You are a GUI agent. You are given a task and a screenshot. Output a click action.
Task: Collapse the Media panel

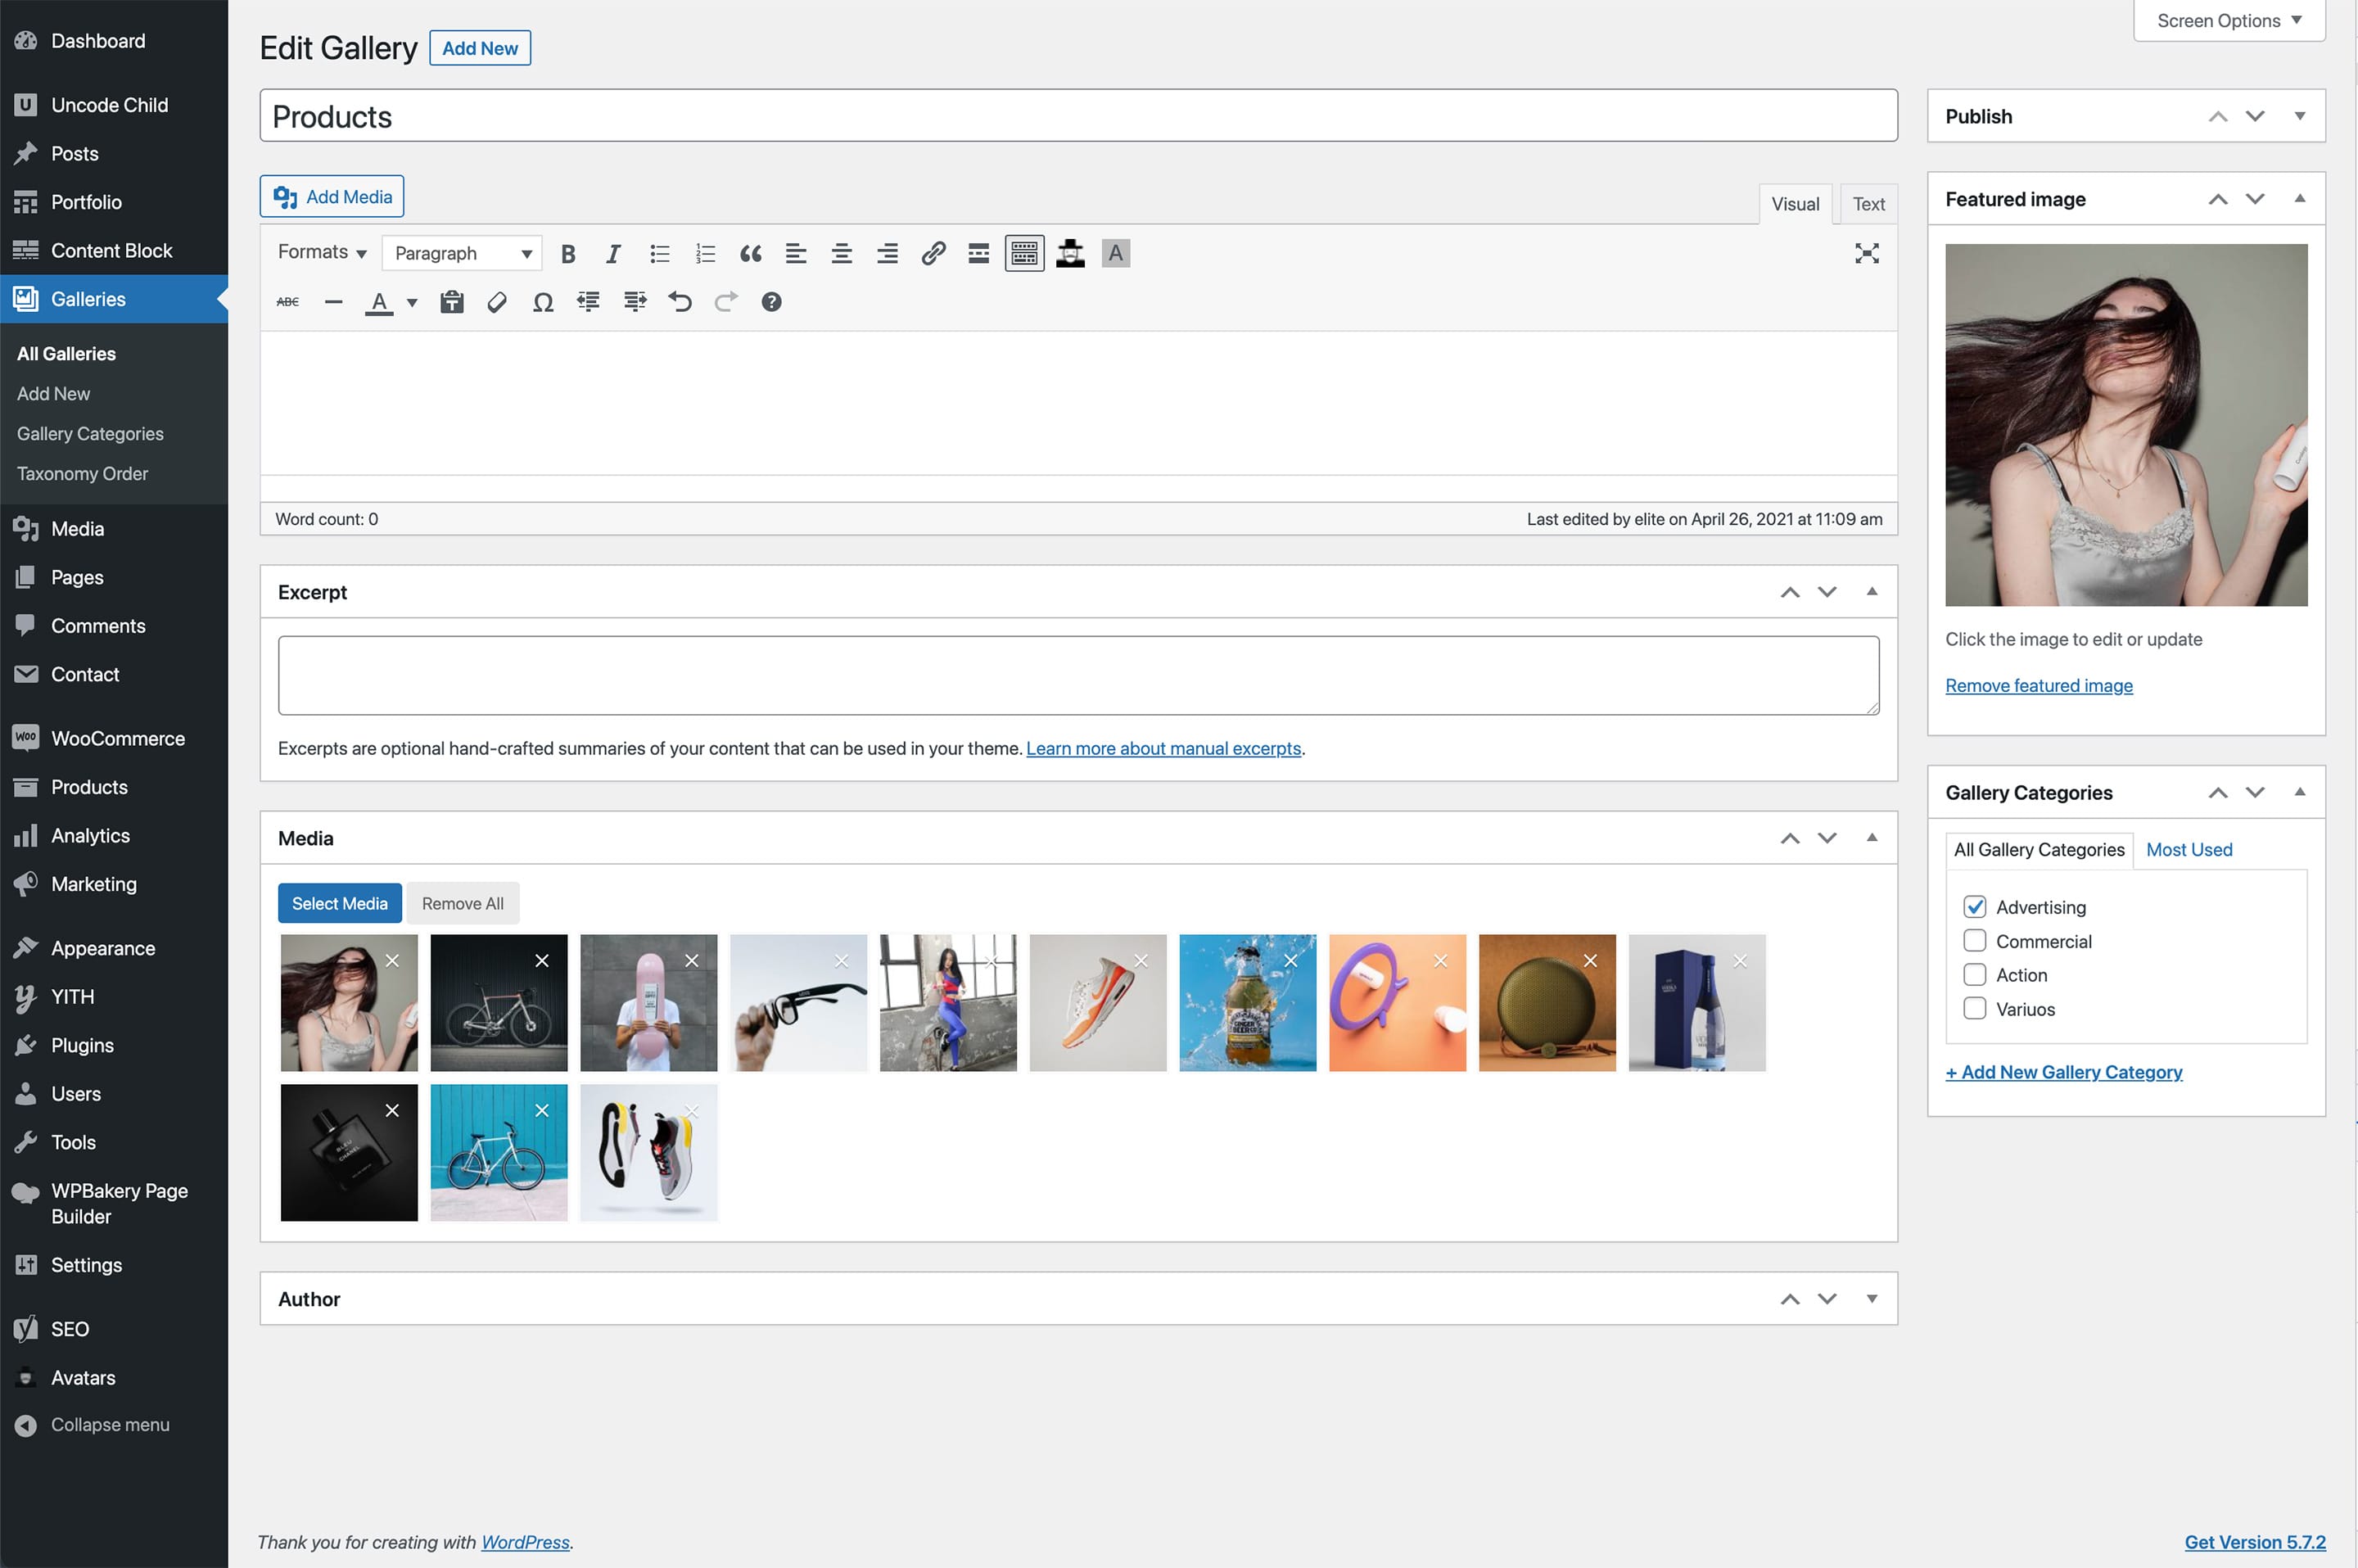tap(1871, 838)
